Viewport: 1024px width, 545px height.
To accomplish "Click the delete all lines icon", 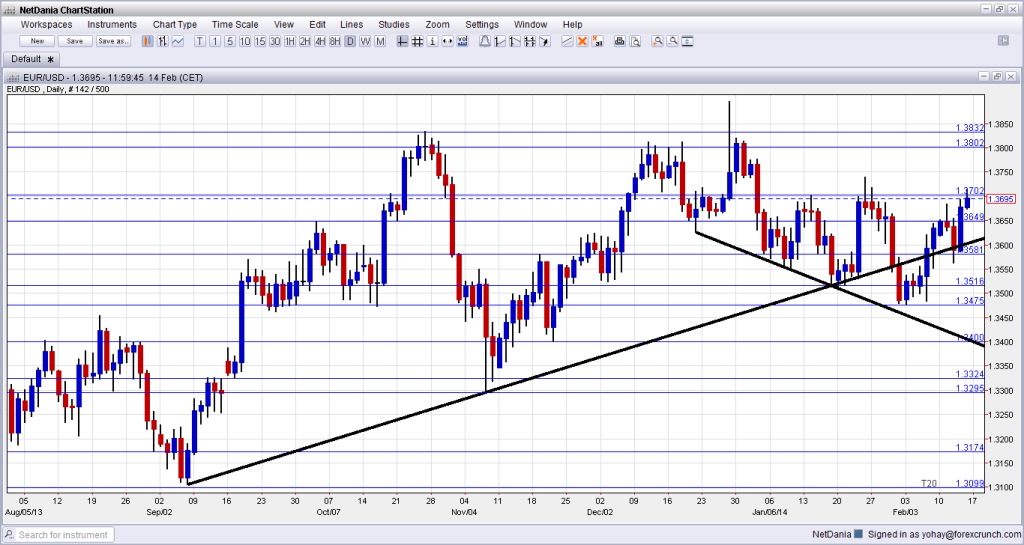I will (597, 41).
